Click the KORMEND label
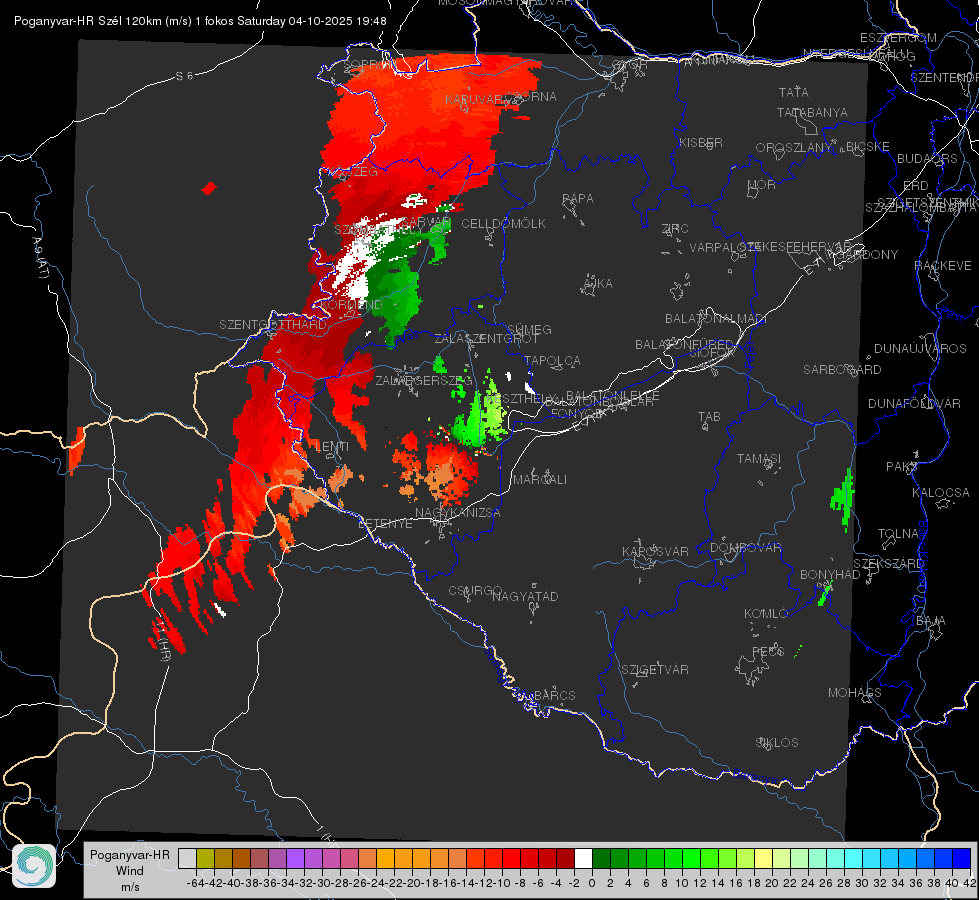Screen dimensions: 979x900 pos(350,305)
